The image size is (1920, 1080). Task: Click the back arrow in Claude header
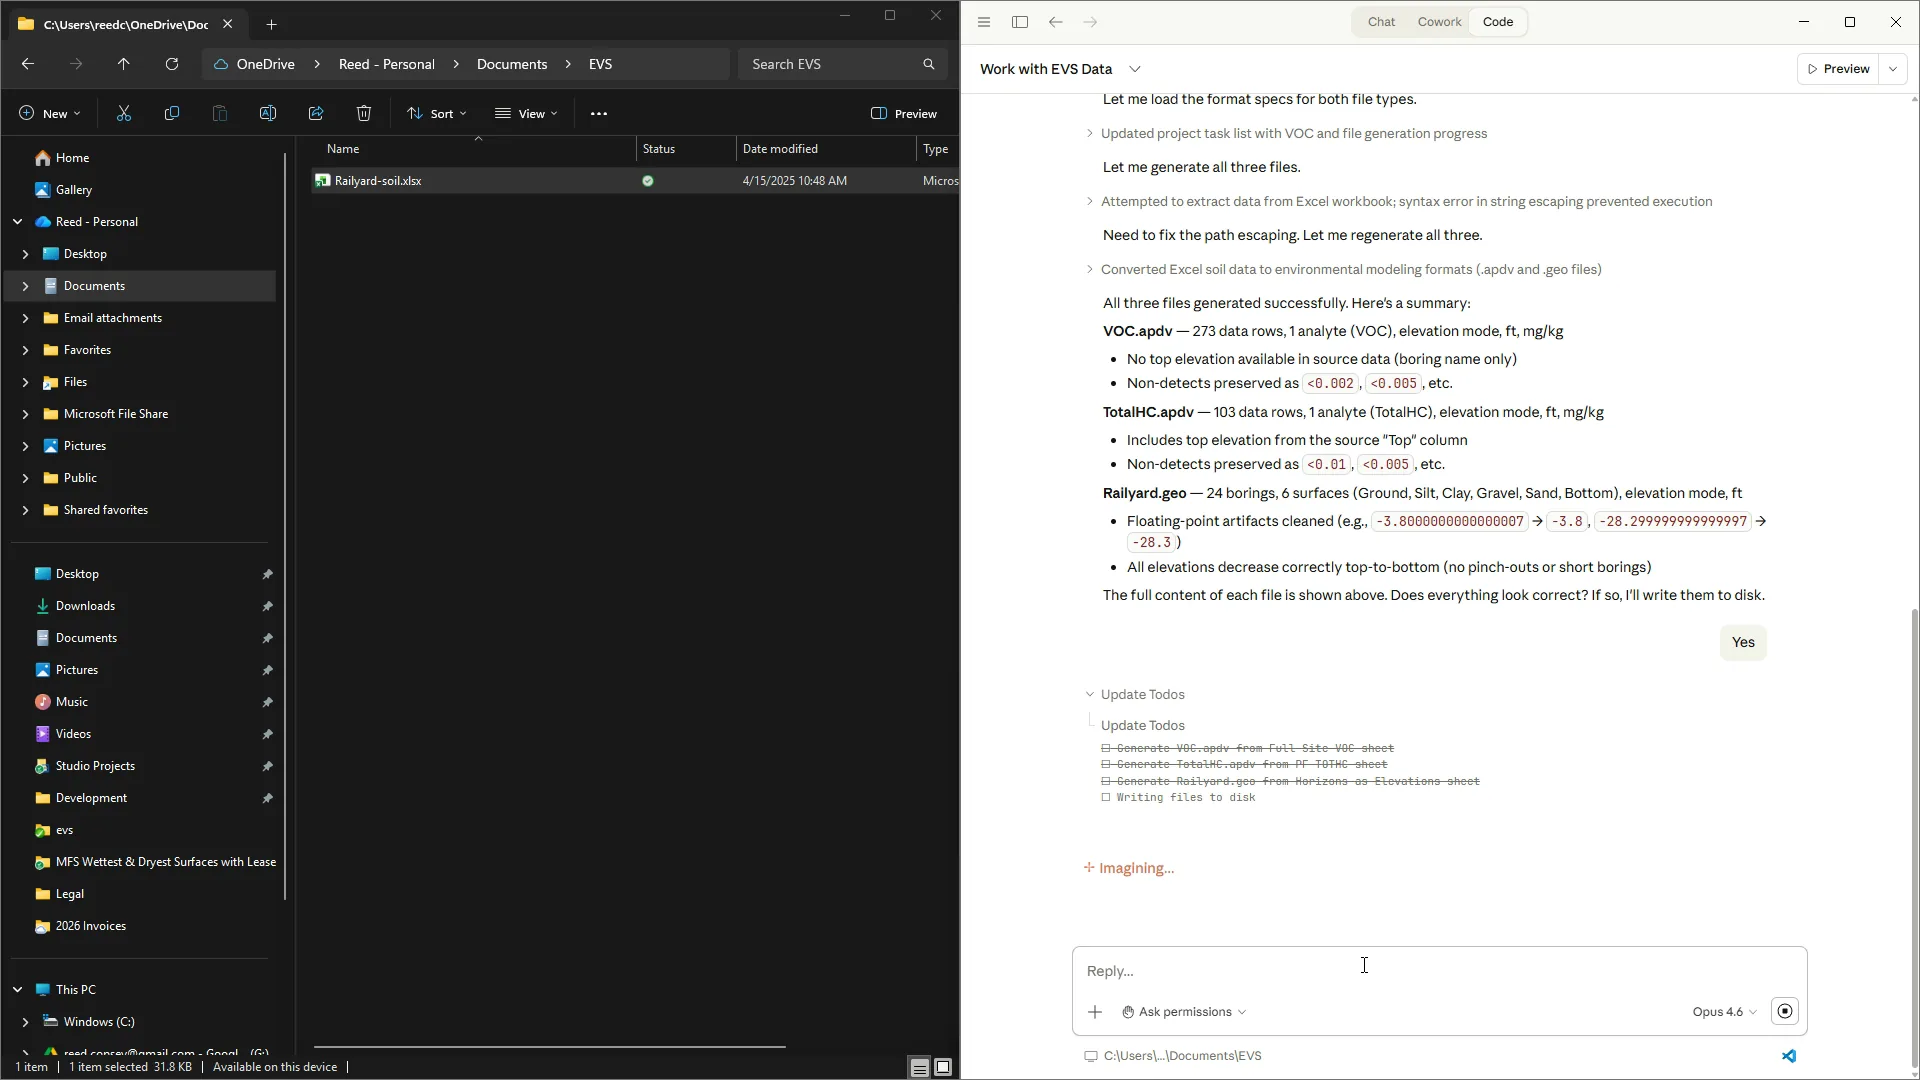(1056, 22)
